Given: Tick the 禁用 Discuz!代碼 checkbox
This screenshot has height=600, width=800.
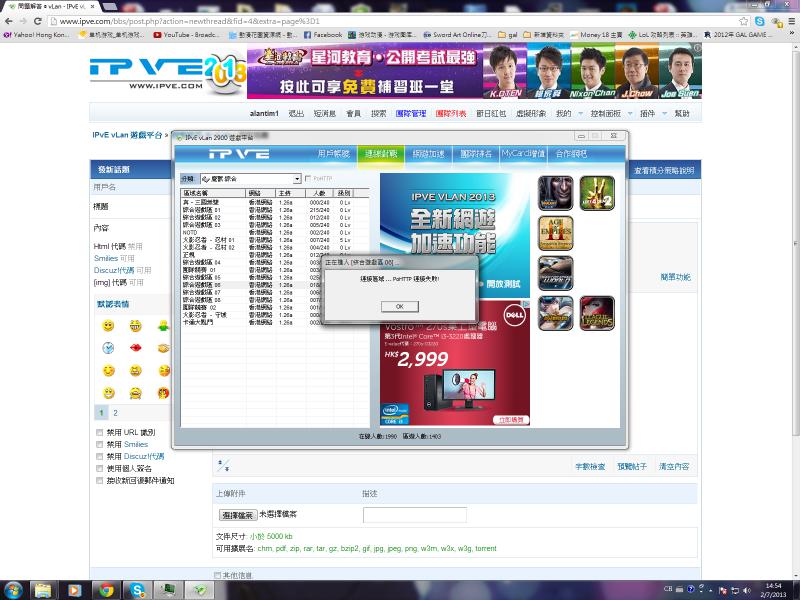Looking at the screenshot, I should coord(99,456).
